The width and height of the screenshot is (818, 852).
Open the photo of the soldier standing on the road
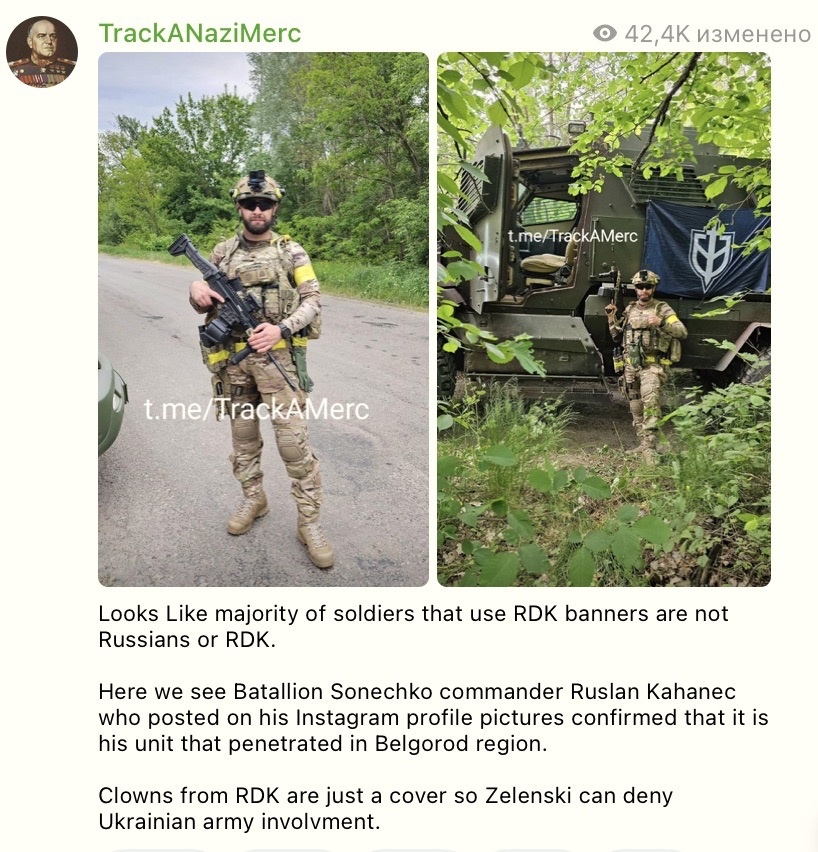(x=263, y=319)
